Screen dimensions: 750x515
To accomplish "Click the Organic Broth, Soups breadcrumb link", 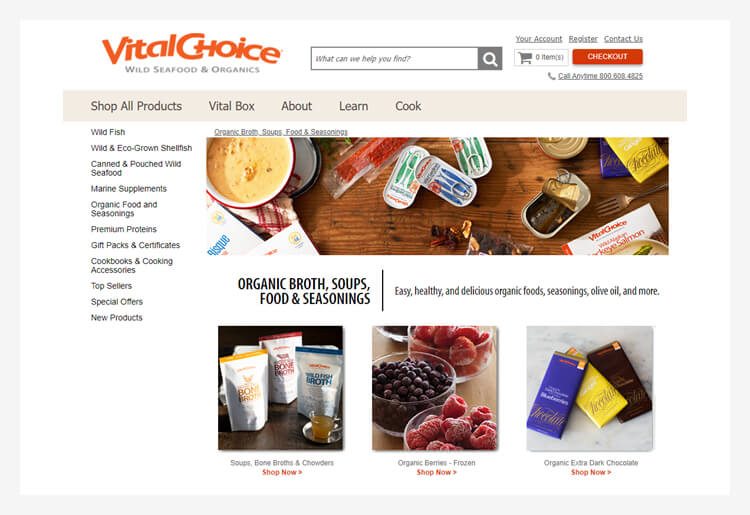I will pos(281,131).
